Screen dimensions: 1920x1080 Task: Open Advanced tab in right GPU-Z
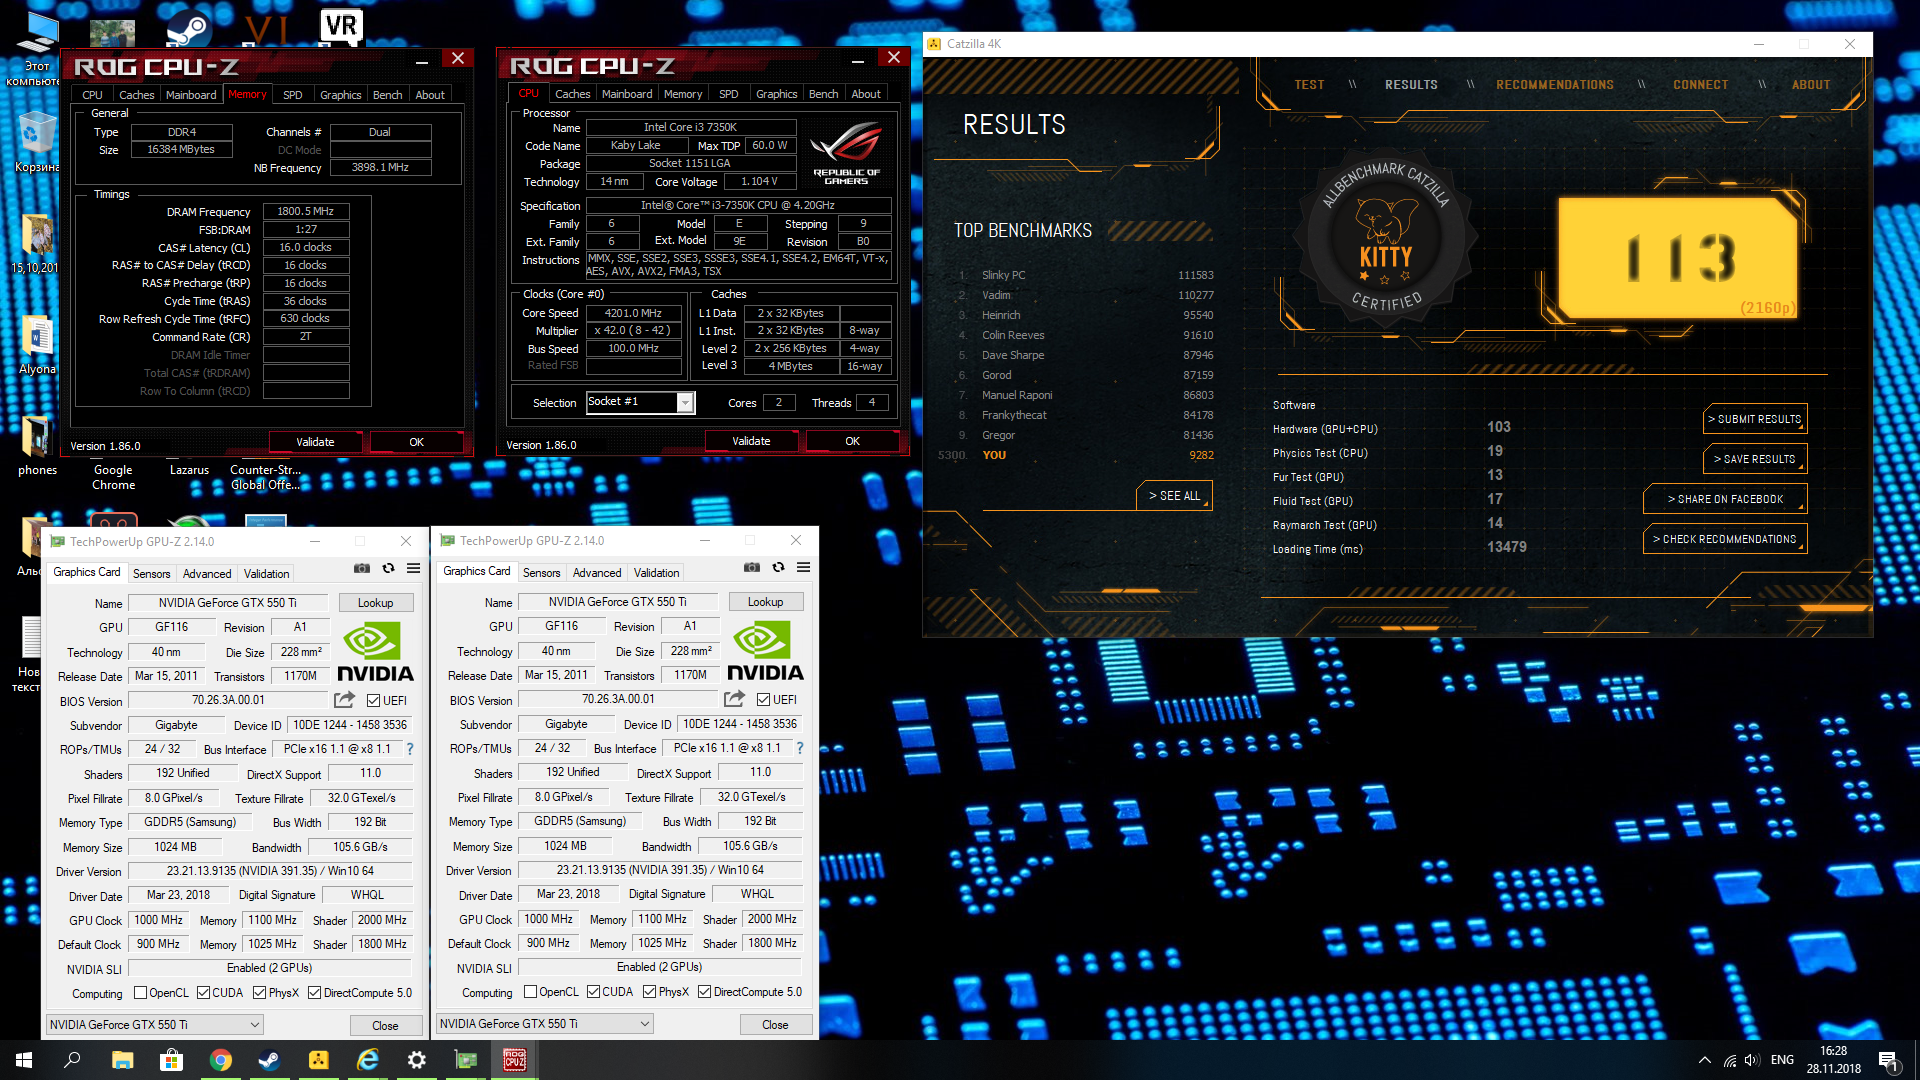click(597, 573)
